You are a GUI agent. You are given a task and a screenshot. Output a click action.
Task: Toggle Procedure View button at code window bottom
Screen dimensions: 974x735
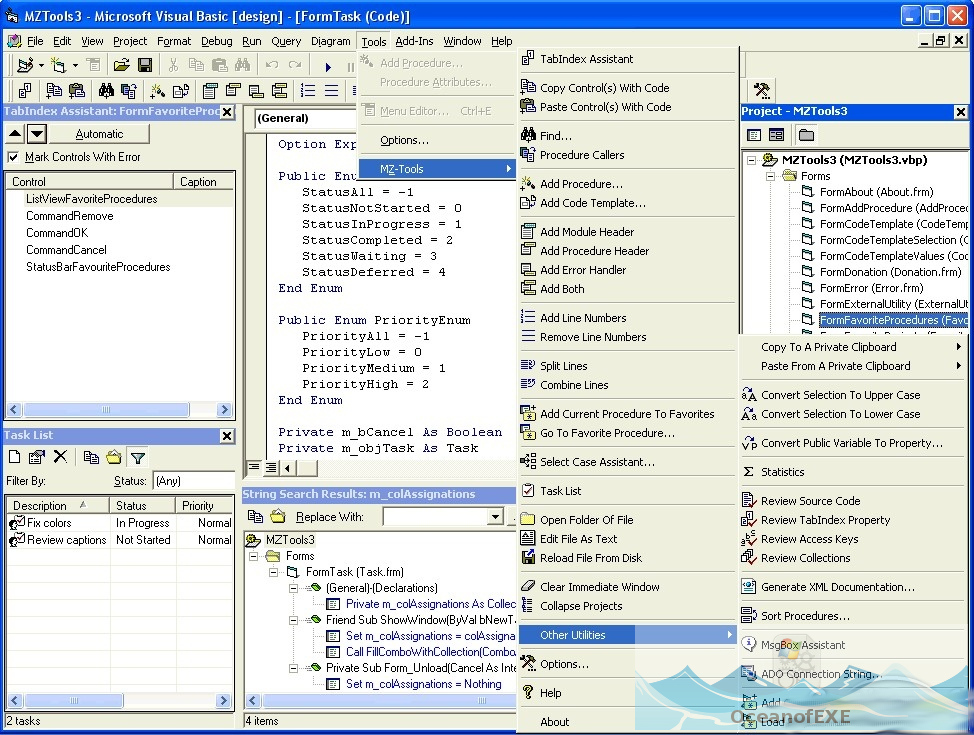tap(253, 467)
